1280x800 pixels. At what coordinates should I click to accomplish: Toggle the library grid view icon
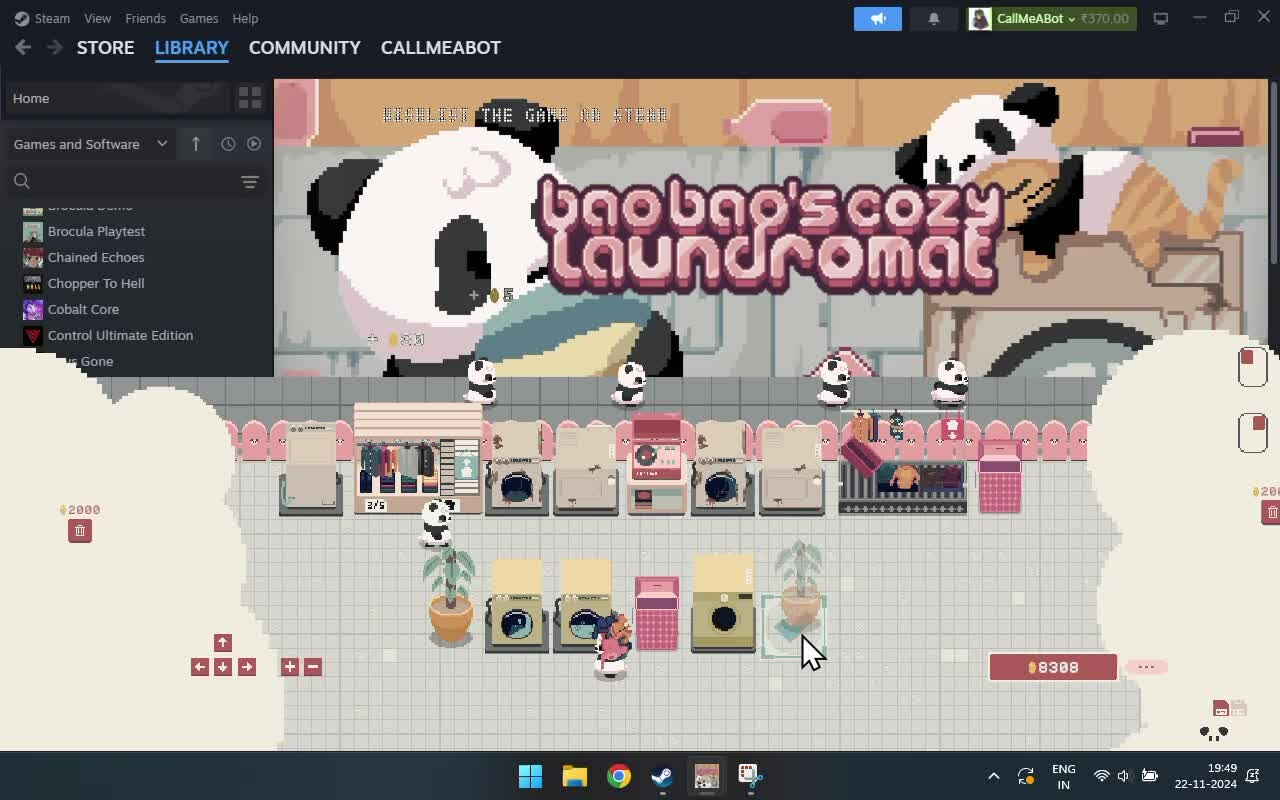tap(249, 98)
